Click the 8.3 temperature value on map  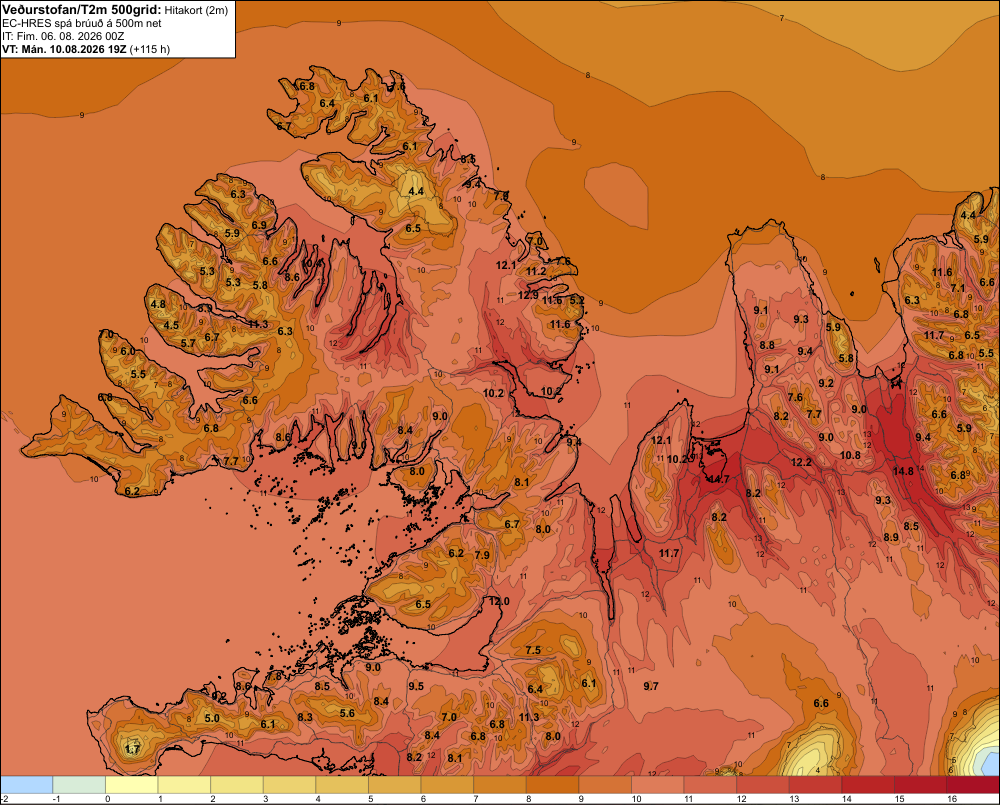(305, 717)
